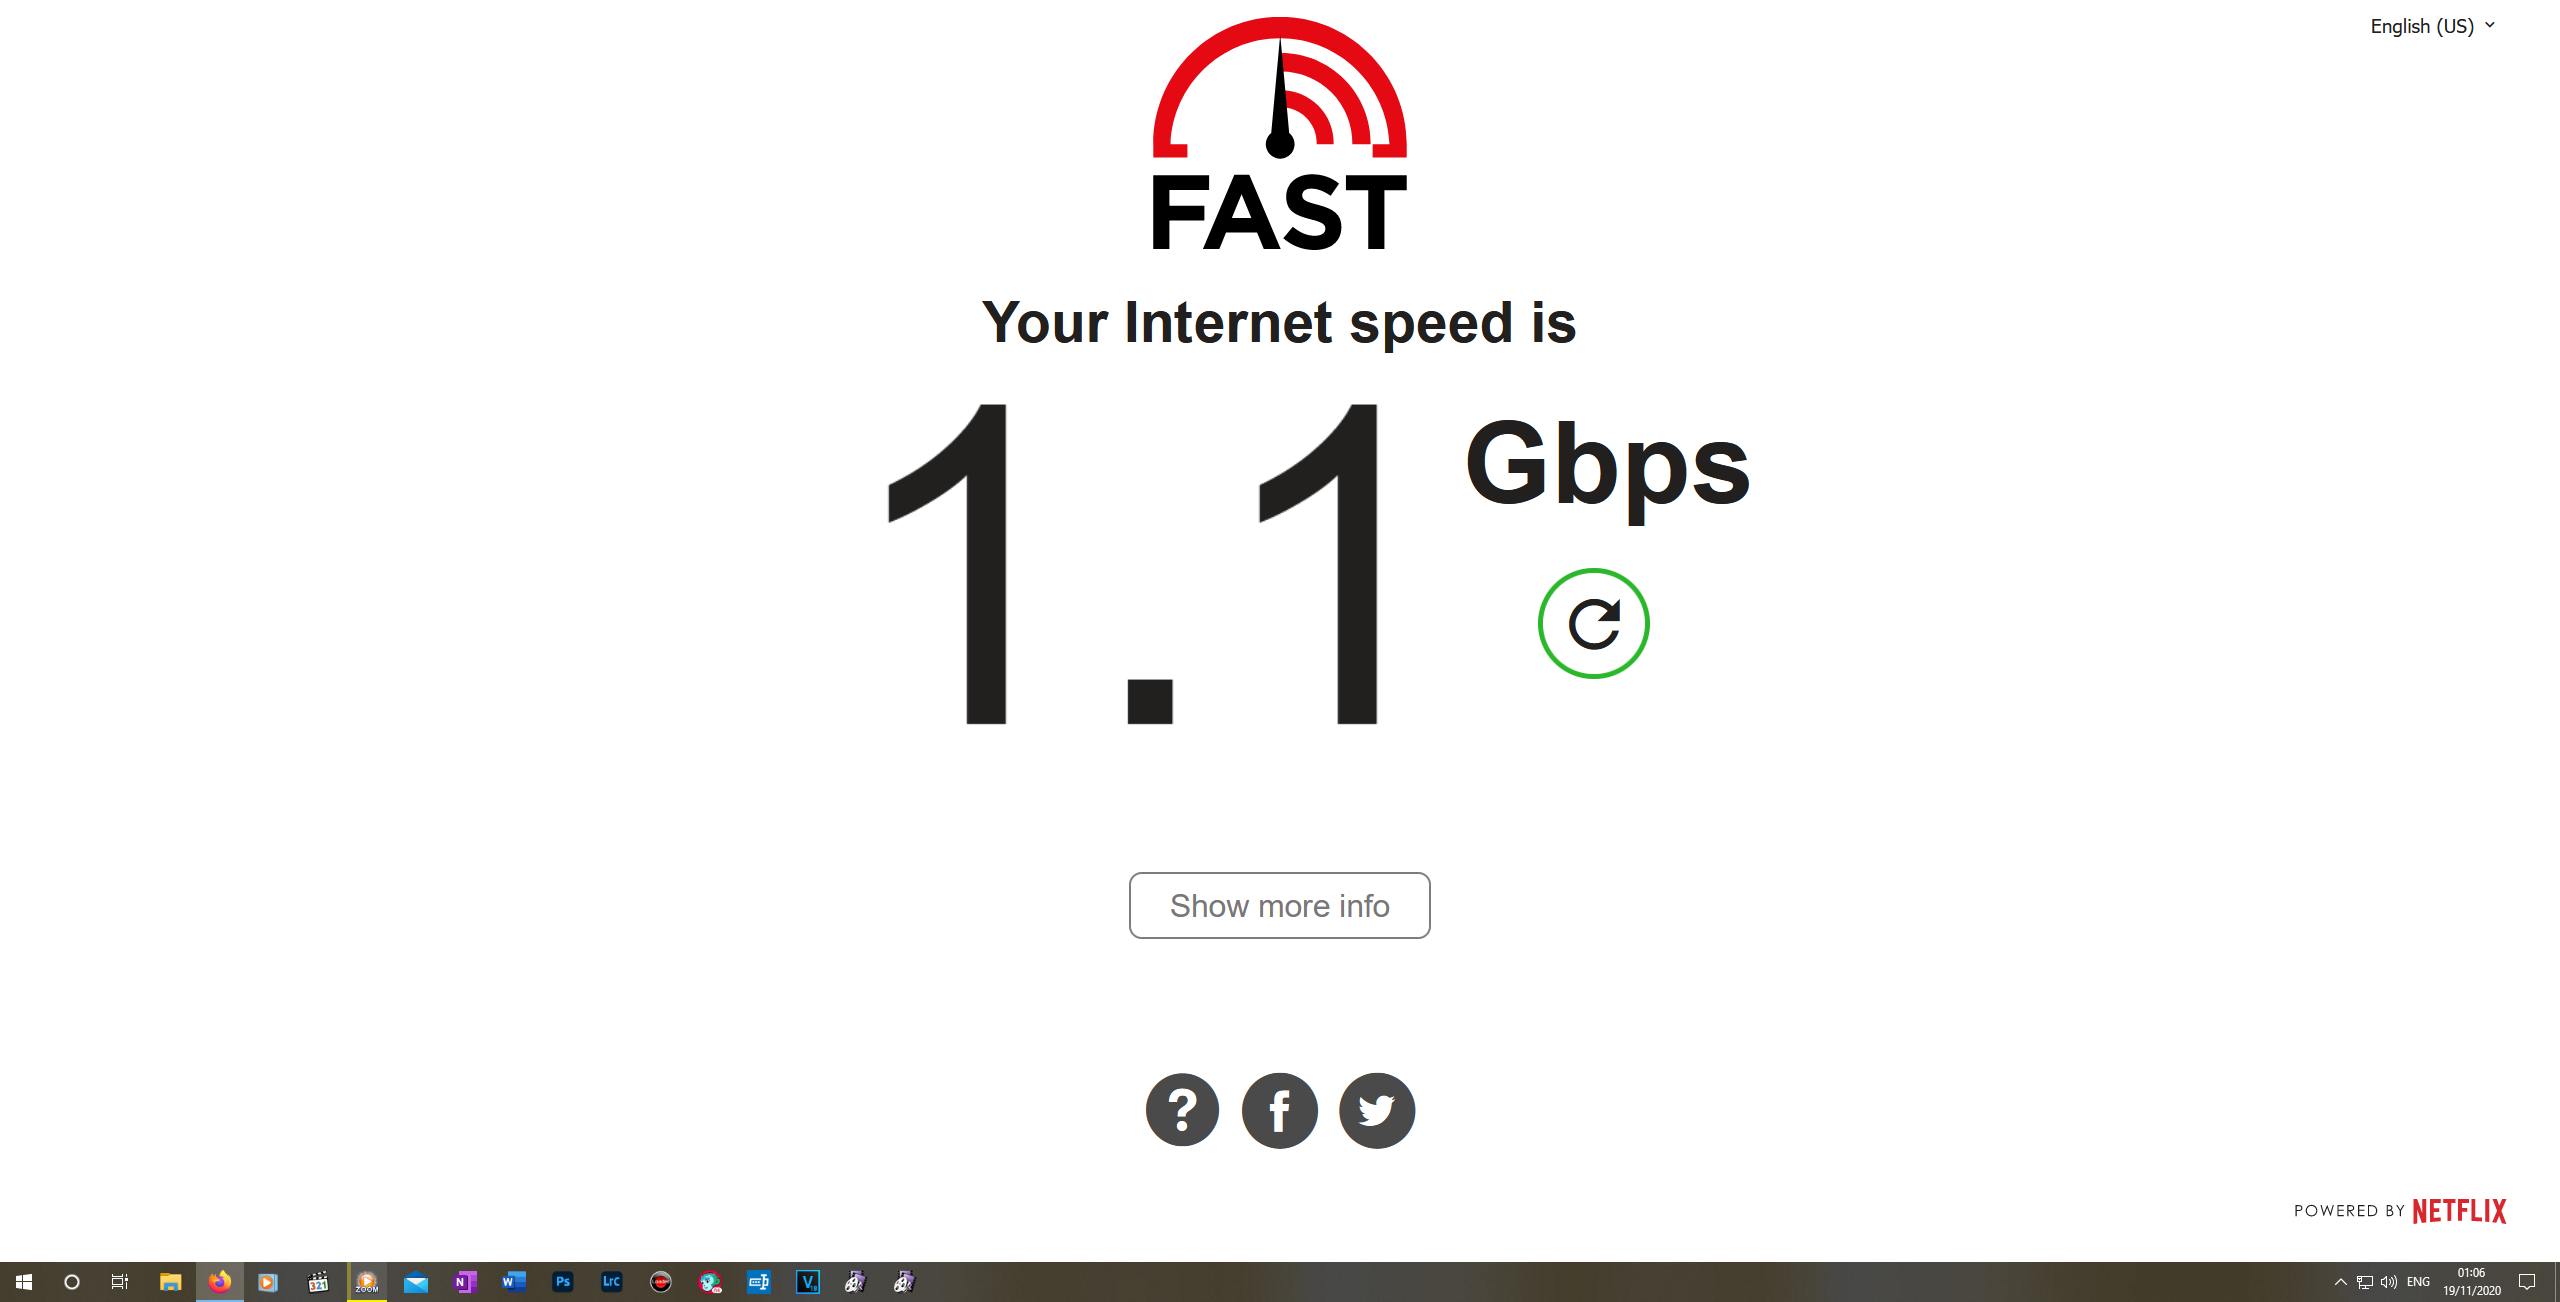Show hidden system tray icons chevron
This screenshot has width=2560, height=1302.
coord(2340,1282)
